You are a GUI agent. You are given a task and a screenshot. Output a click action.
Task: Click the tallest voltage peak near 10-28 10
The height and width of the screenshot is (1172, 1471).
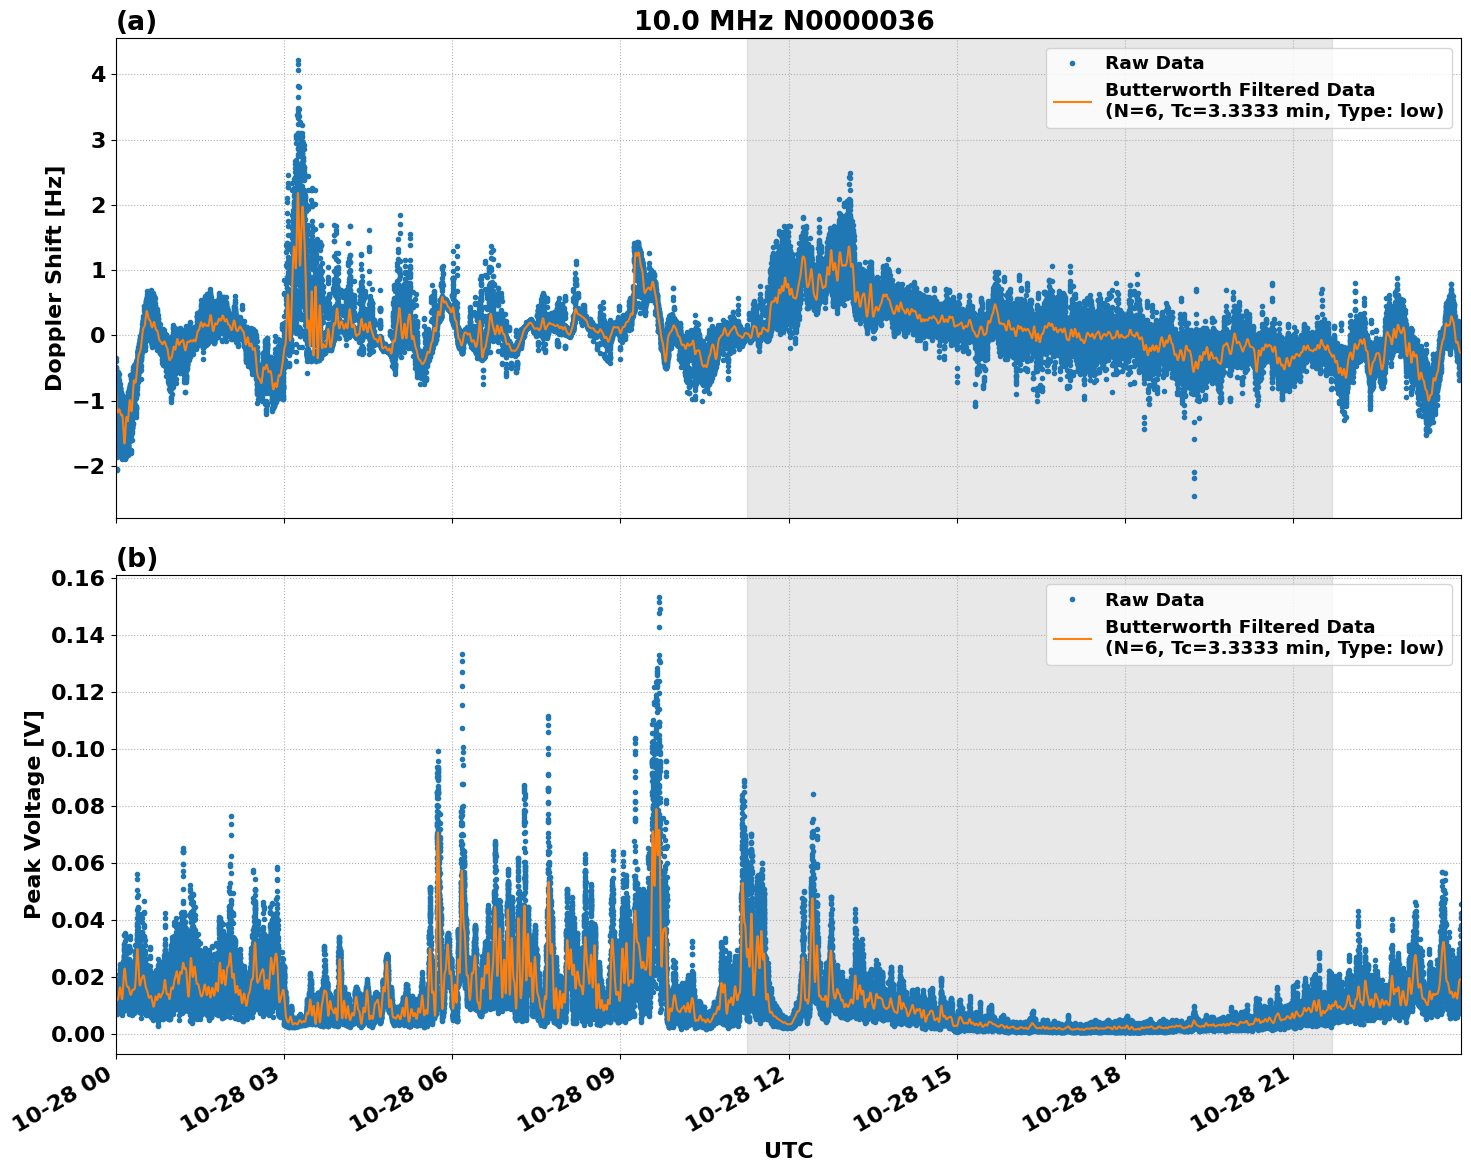tap(659, 594)
